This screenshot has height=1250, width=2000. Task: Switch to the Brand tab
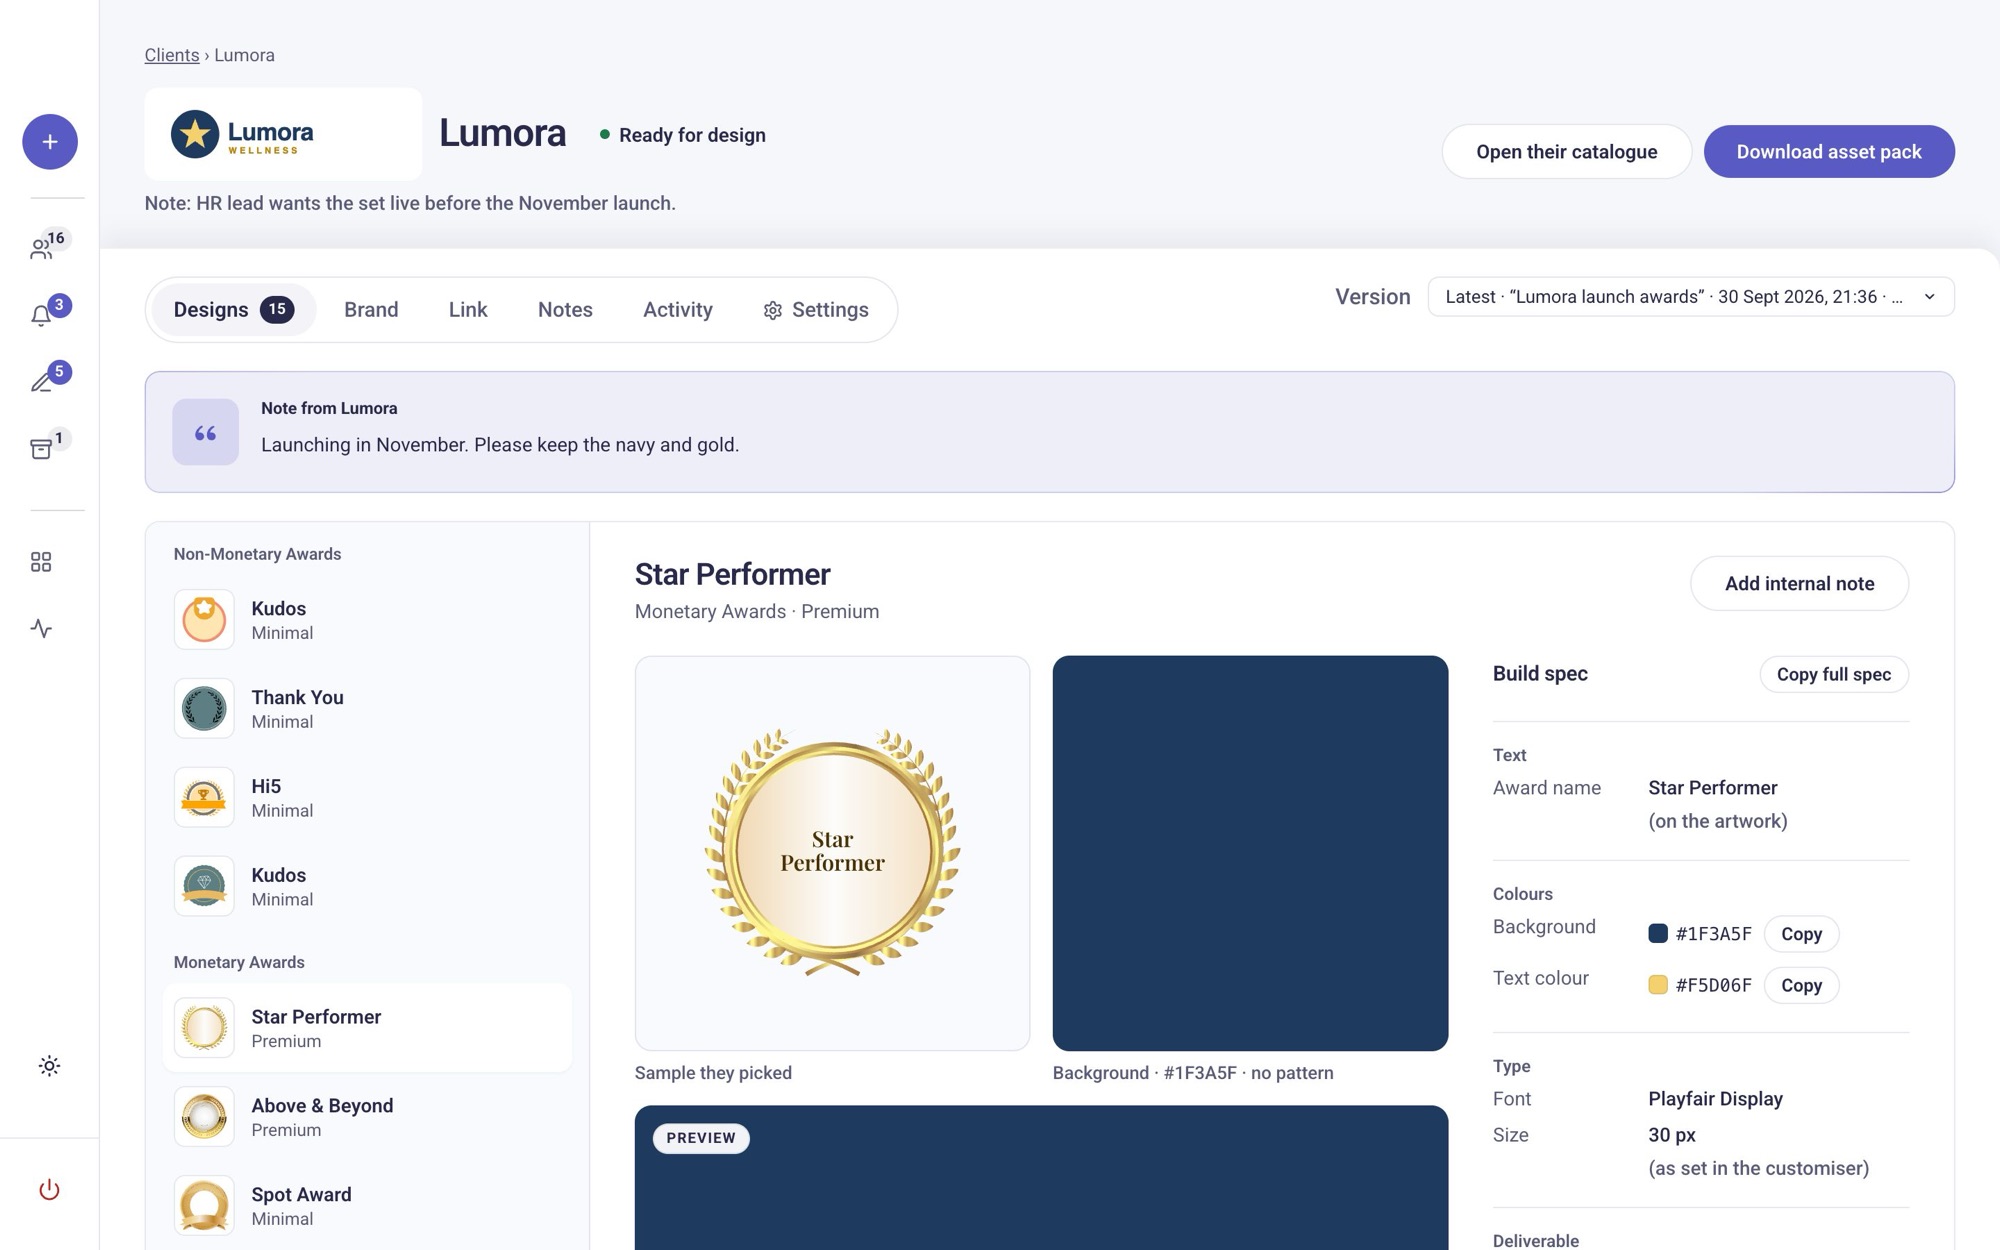click(x=371, y=310)
